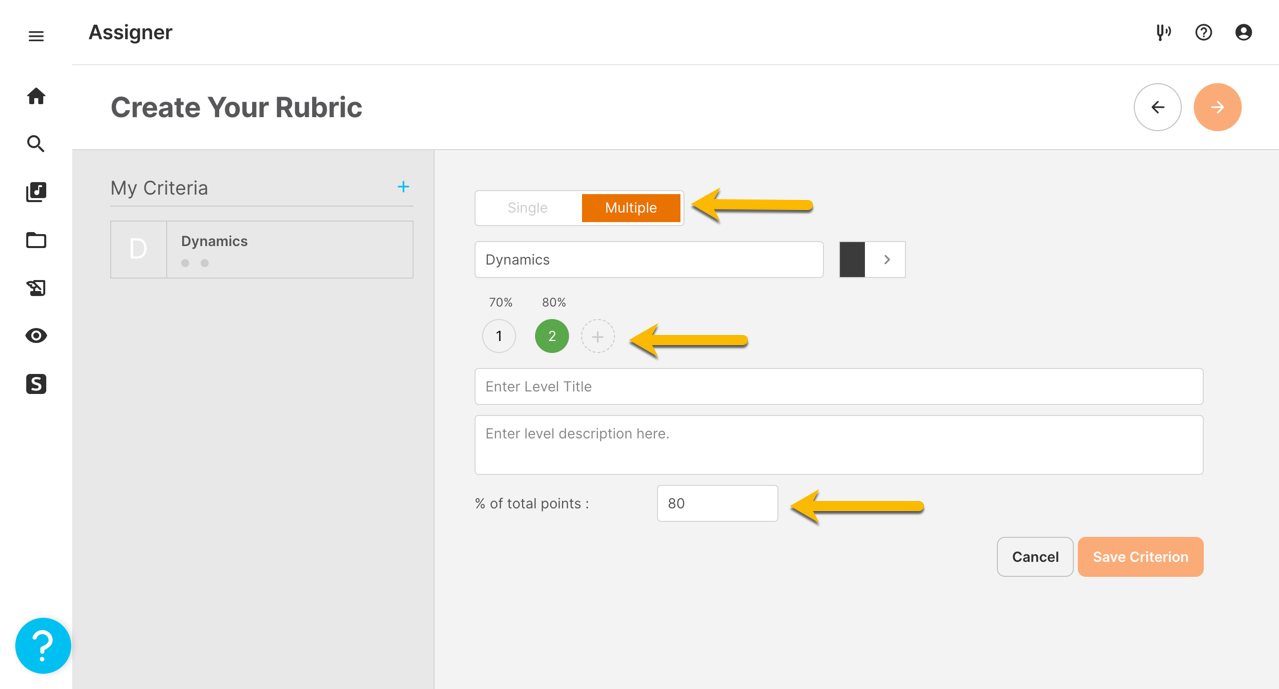Open the user account menu
Viewport: 1279px width, 689px height.
[x=1244, y=32]
